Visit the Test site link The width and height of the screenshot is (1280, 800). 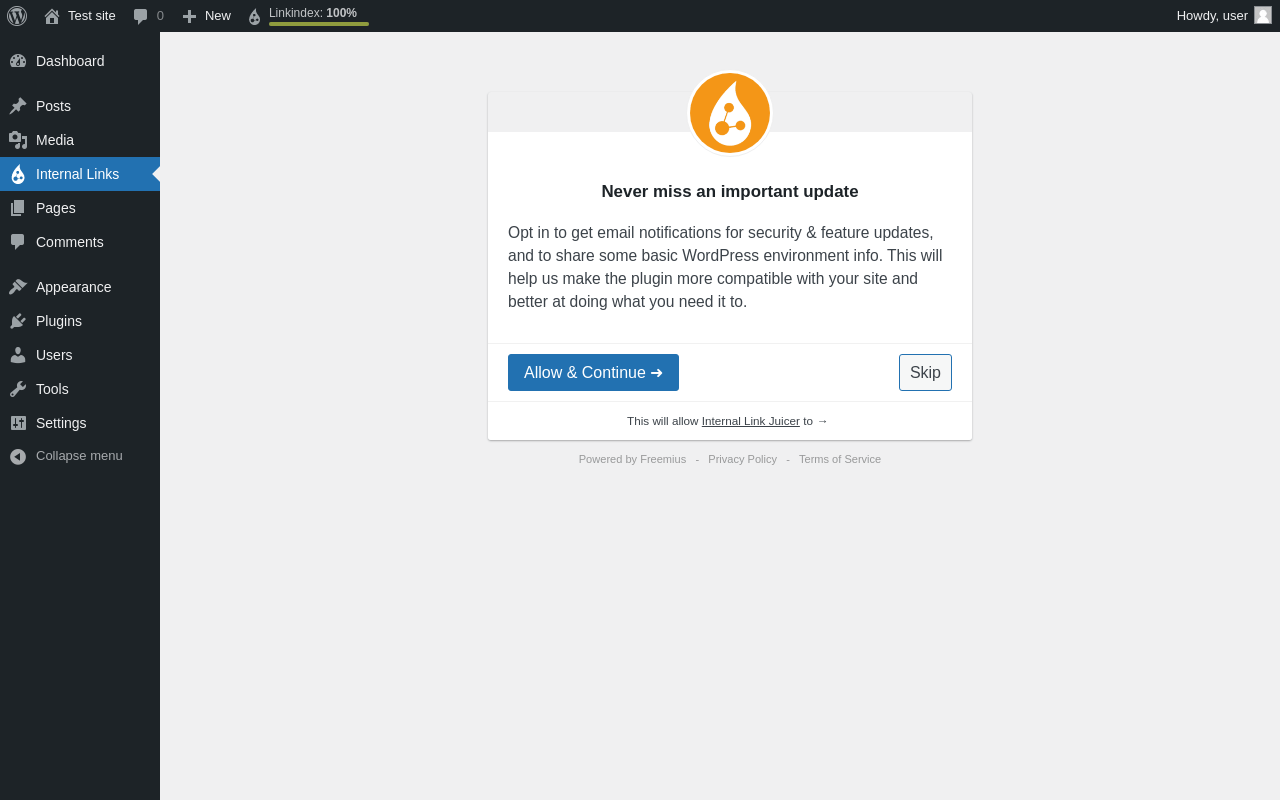[x=92, y=16]
